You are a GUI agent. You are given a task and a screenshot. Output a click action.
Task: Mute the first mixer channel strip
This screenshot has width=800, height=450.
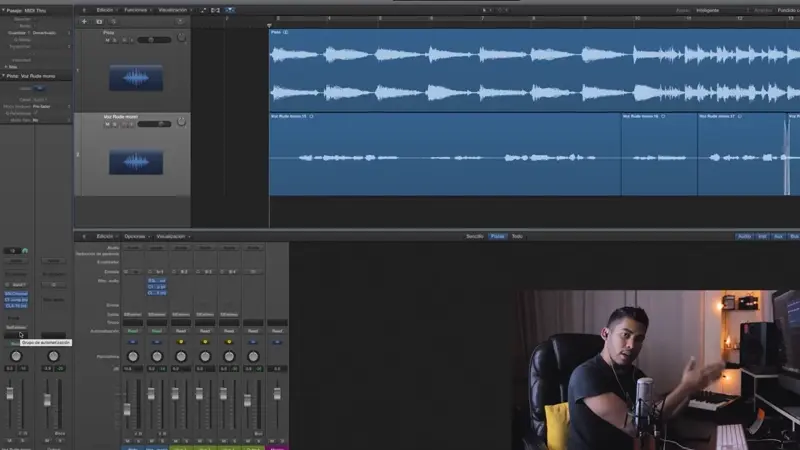(128, 441)
